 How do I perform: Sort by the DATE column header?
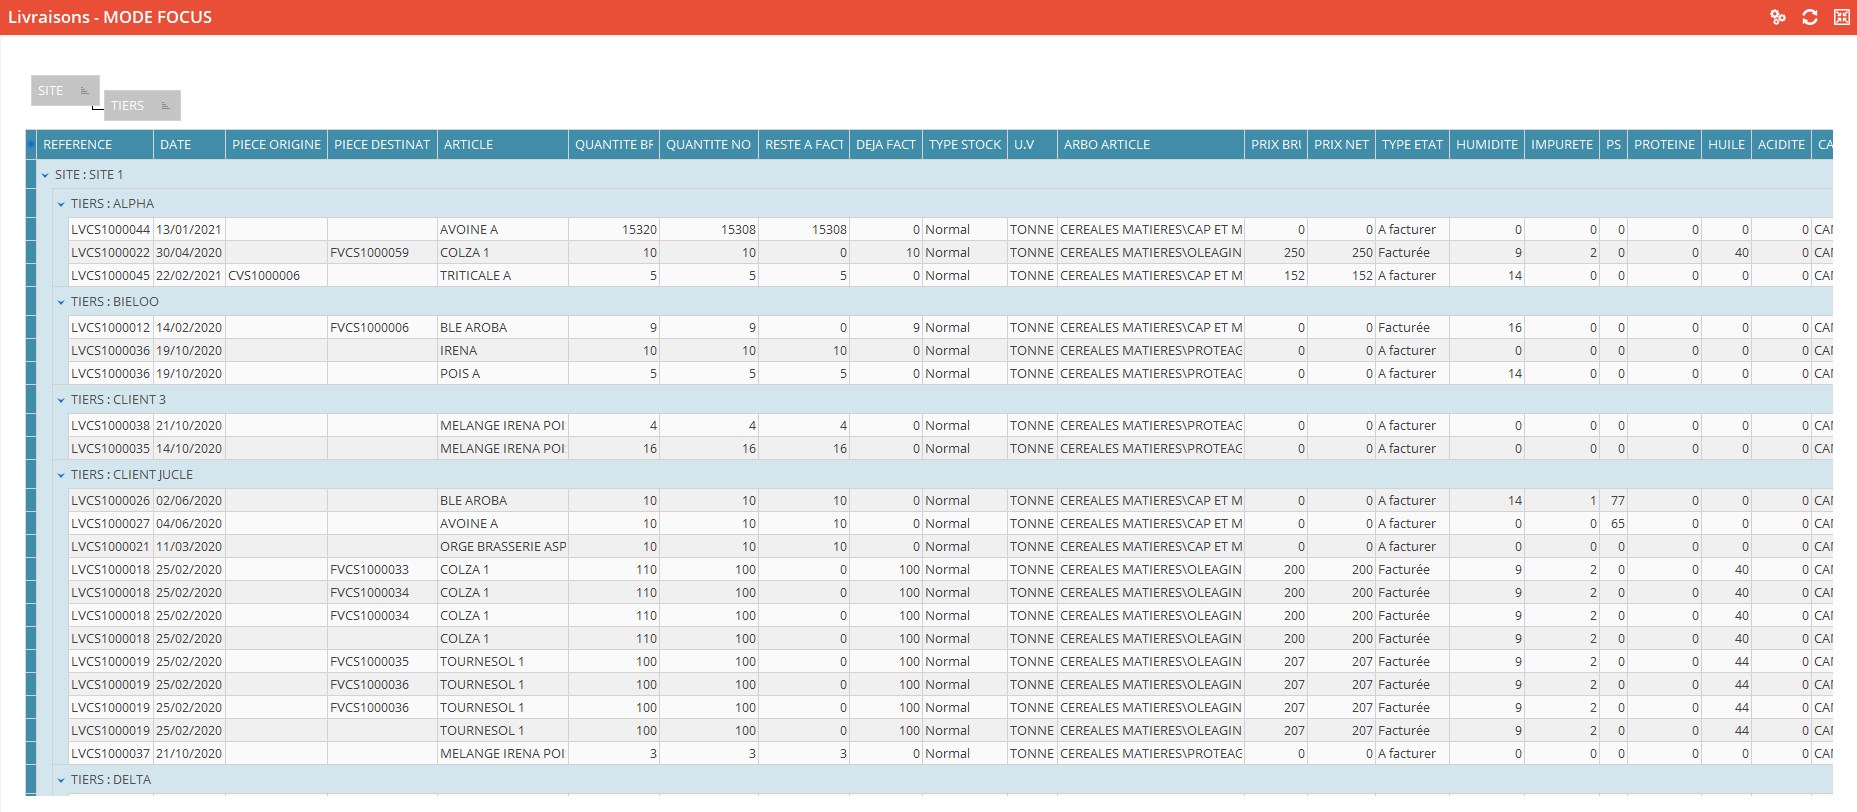(x=188, y=145)
